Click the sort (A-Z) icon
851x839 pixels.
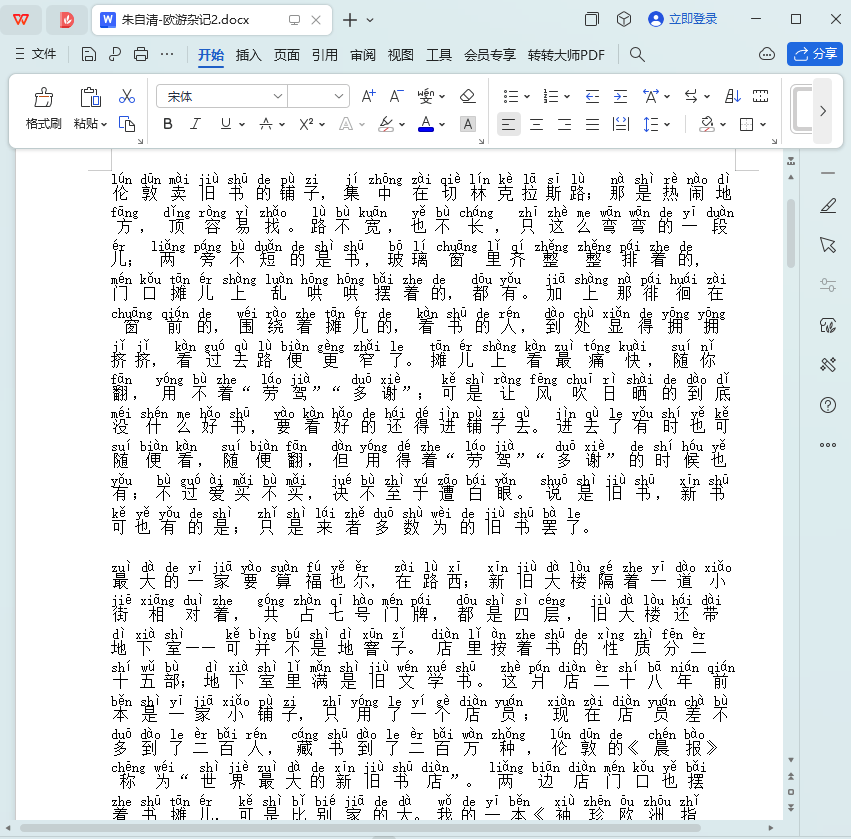733,97
